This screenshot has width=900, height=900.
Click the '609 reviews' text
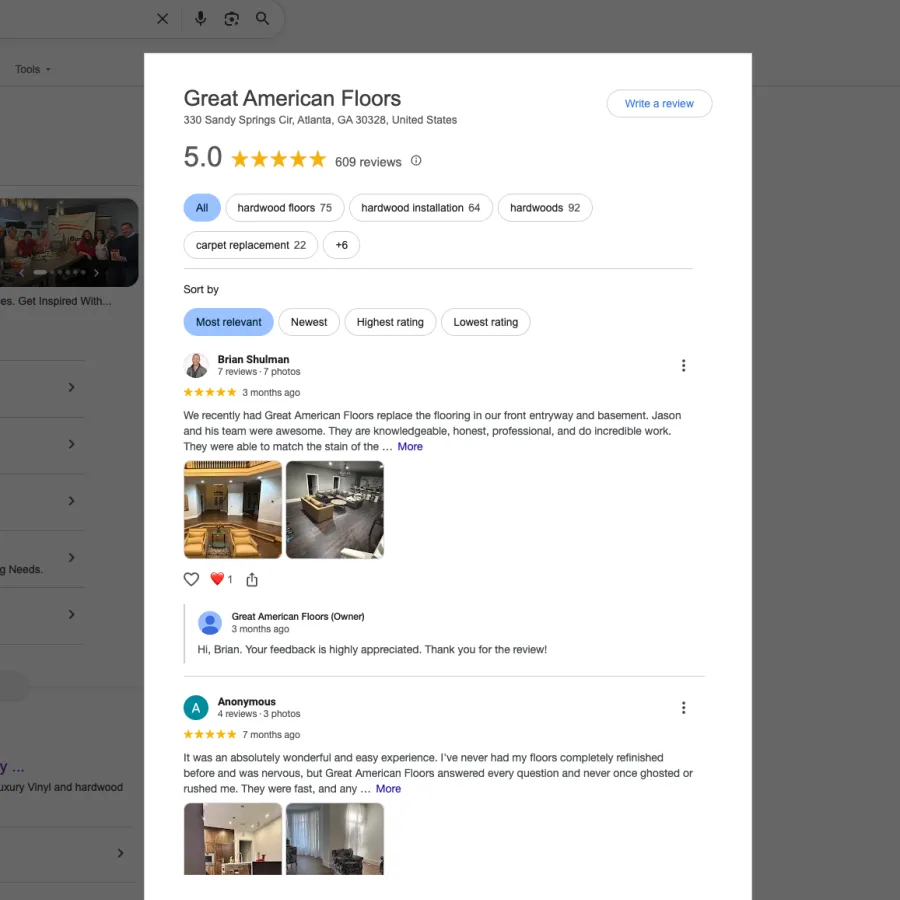click(368, 162)
